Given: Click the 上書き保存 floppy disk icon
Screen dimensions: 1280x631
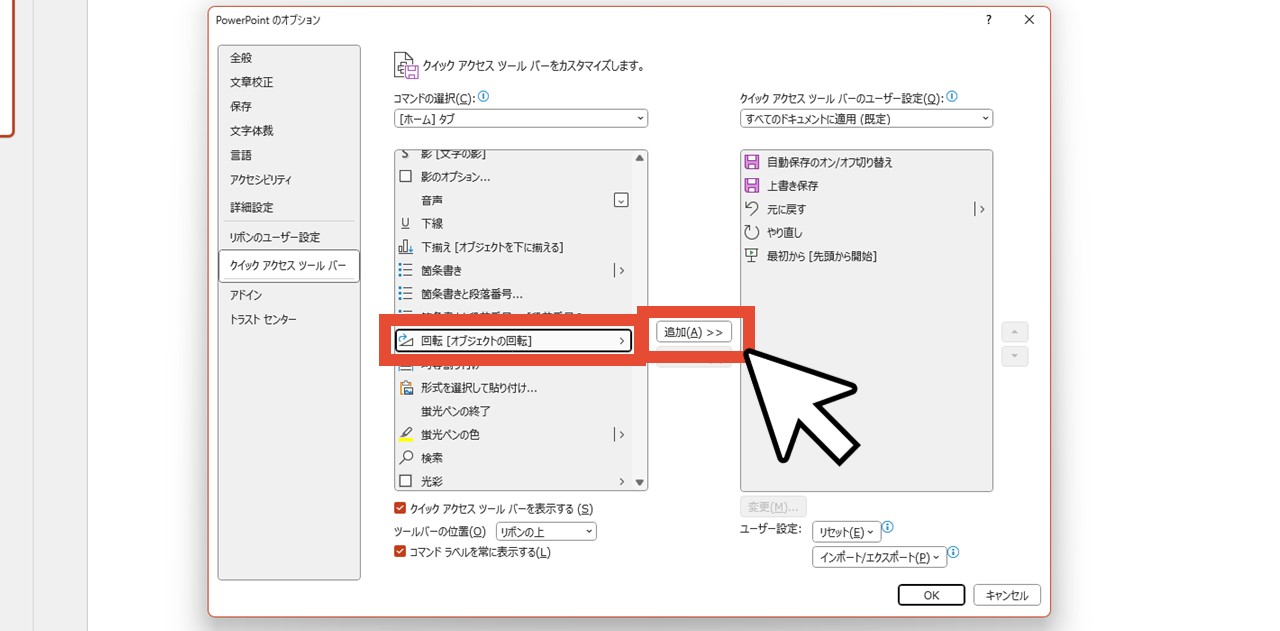Looking at the screenshot, I should coord(752,185).
